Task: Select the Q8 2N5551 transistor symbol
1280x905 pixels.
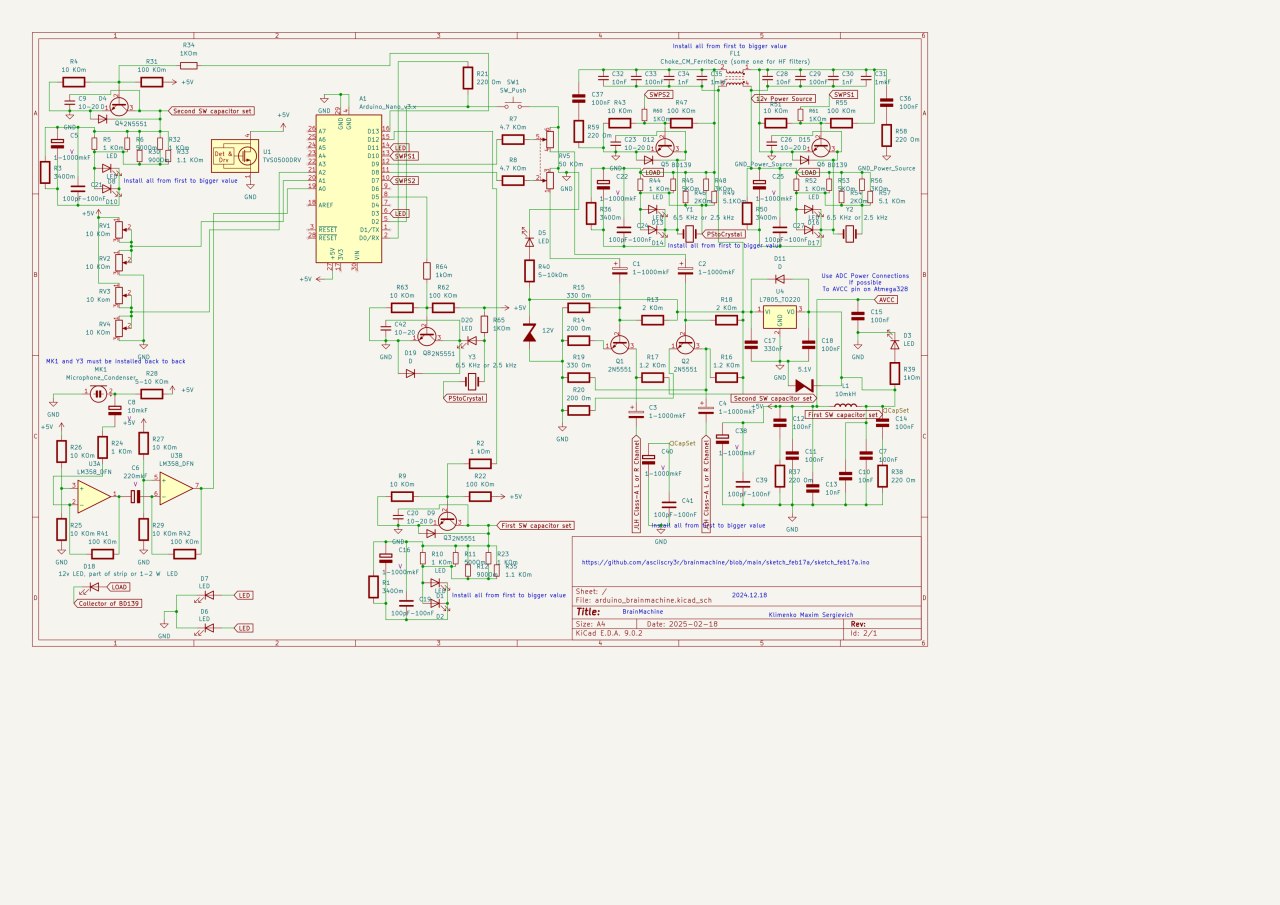Action: (x=427, y=337)
